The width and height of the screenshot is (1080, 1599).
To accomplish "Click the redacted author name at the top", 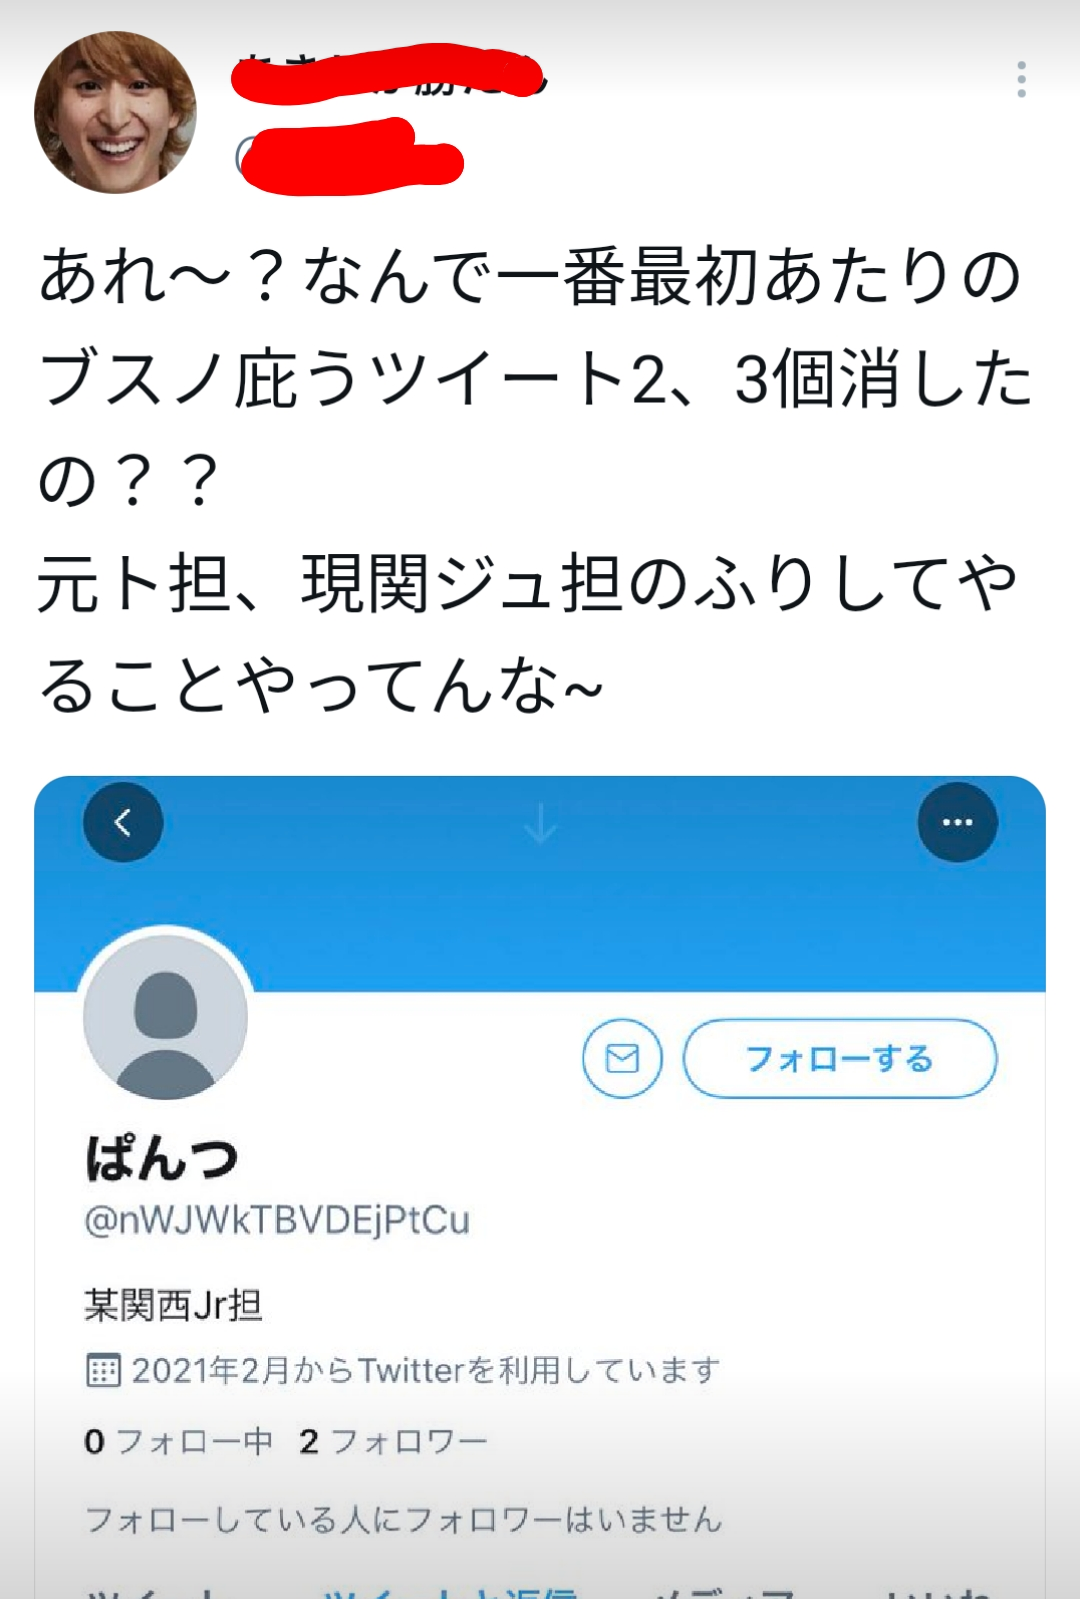I will pos(390,75).
